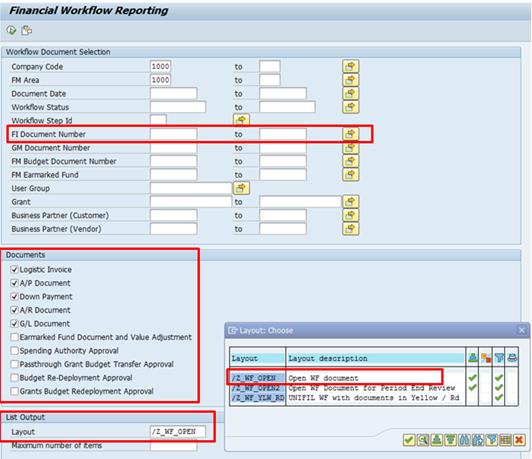532x459 pixels.
Task: Click the Document Date from field
Action: click(174, 93)
